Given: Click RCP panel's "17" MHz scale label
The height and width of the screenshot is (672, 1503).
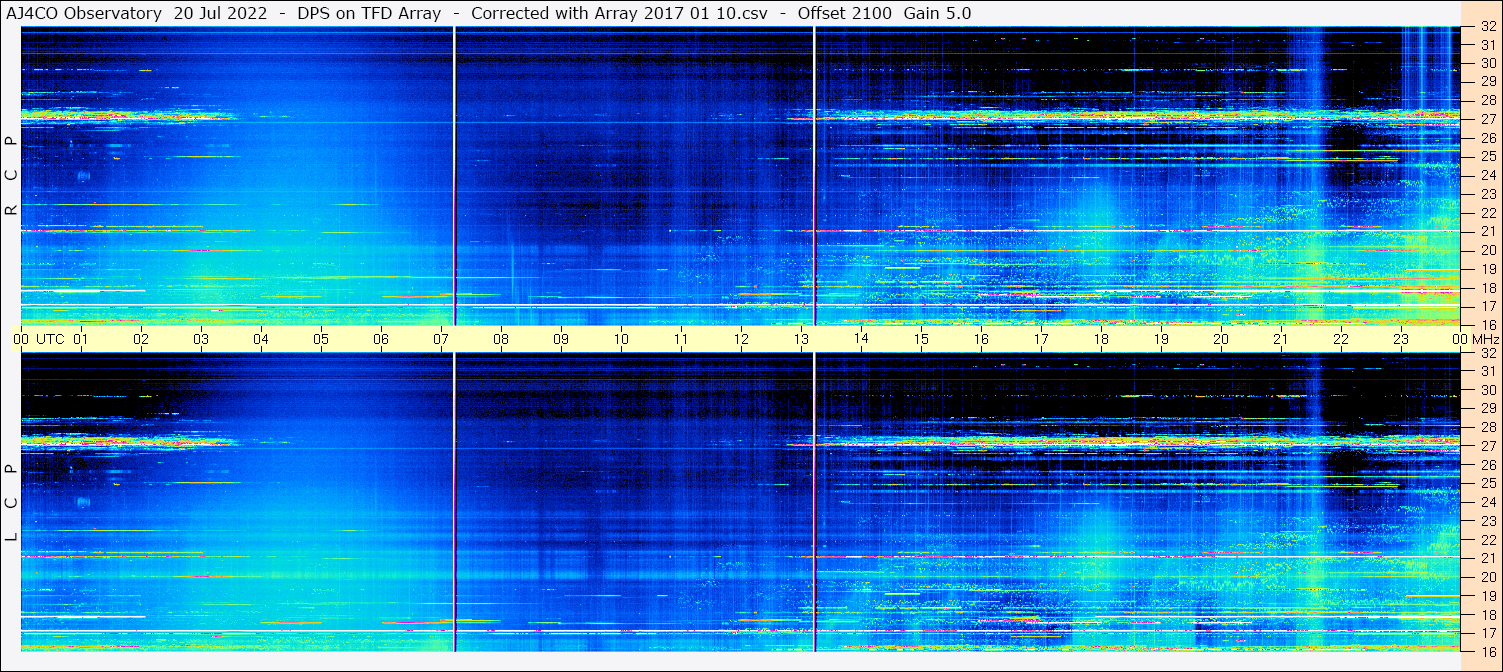Looking at the screenshot, I should pyautogui.click(x=1487, y=306).
